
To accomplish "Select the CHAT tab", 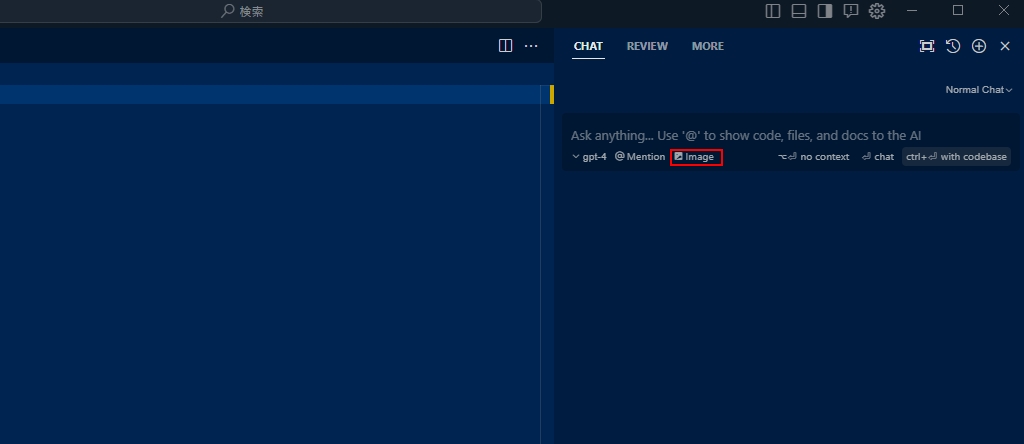I will click(x=588, y=46).
